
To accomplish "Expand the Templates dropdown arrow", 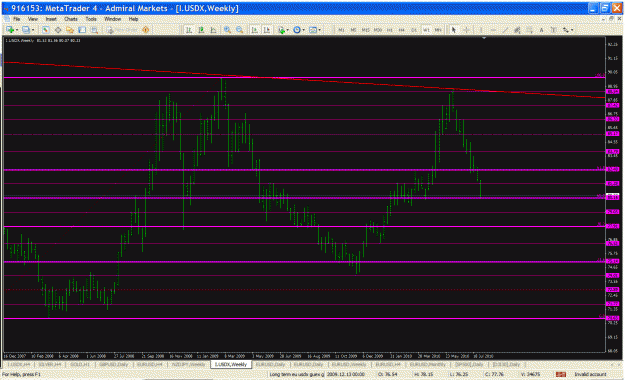I will (x=320, y=30).
